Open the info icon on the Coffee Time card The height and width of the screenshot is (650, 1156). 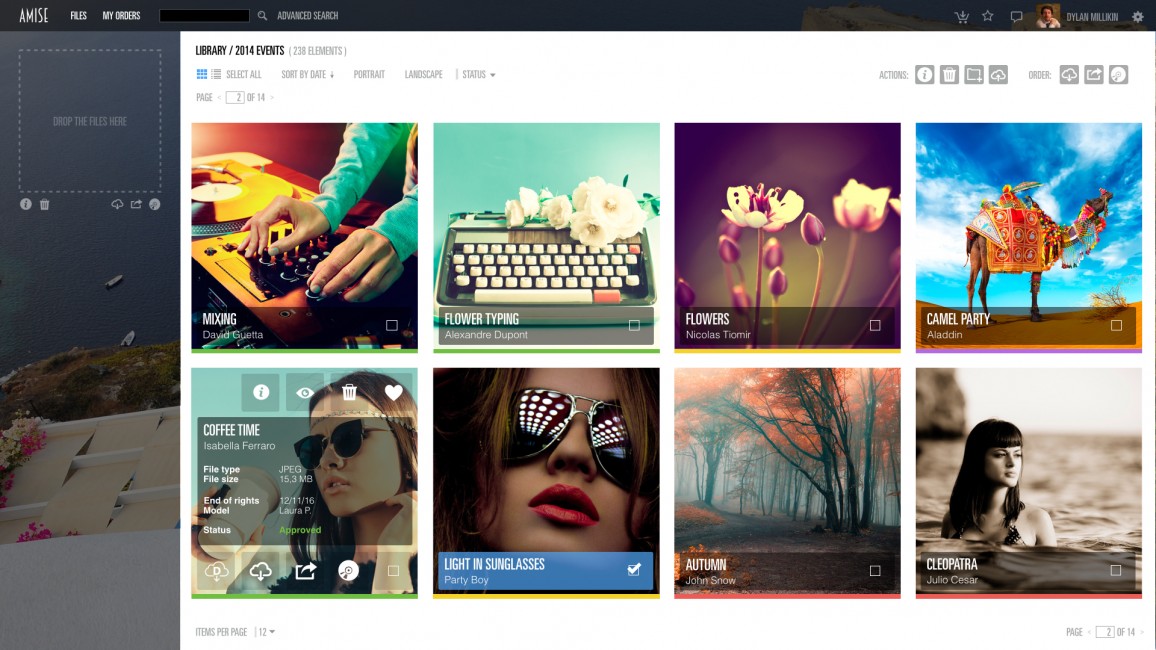[260, 392]
